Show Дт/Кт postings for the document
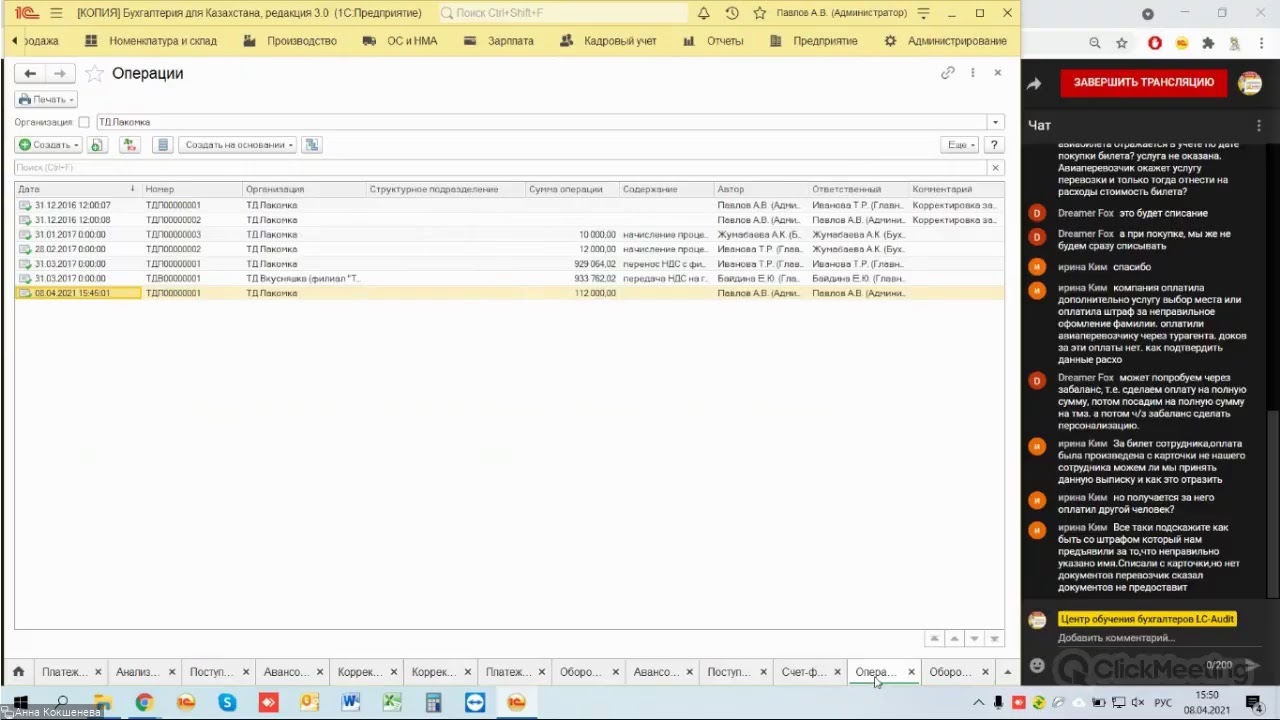The width and height of the screenshot is (1280, 720). [129, 145]
